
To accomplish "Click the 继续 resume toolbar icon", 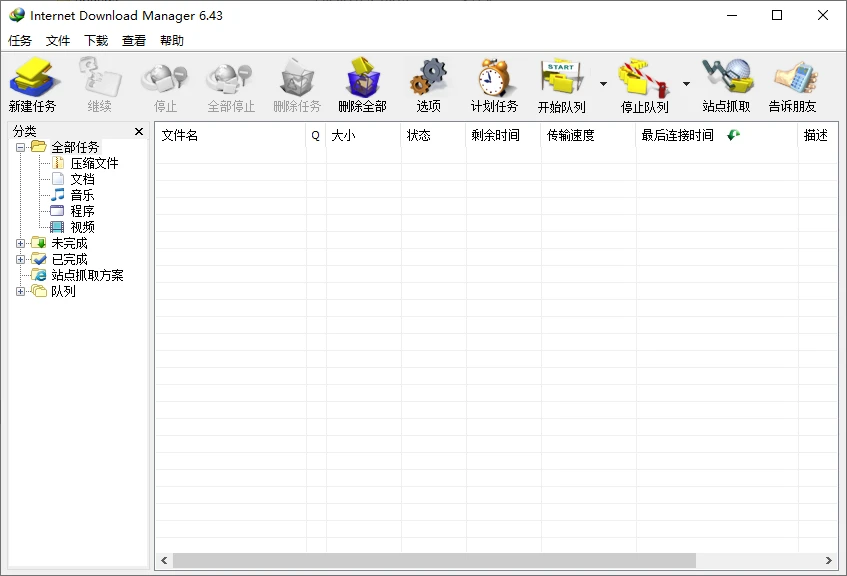I will 100,78.
